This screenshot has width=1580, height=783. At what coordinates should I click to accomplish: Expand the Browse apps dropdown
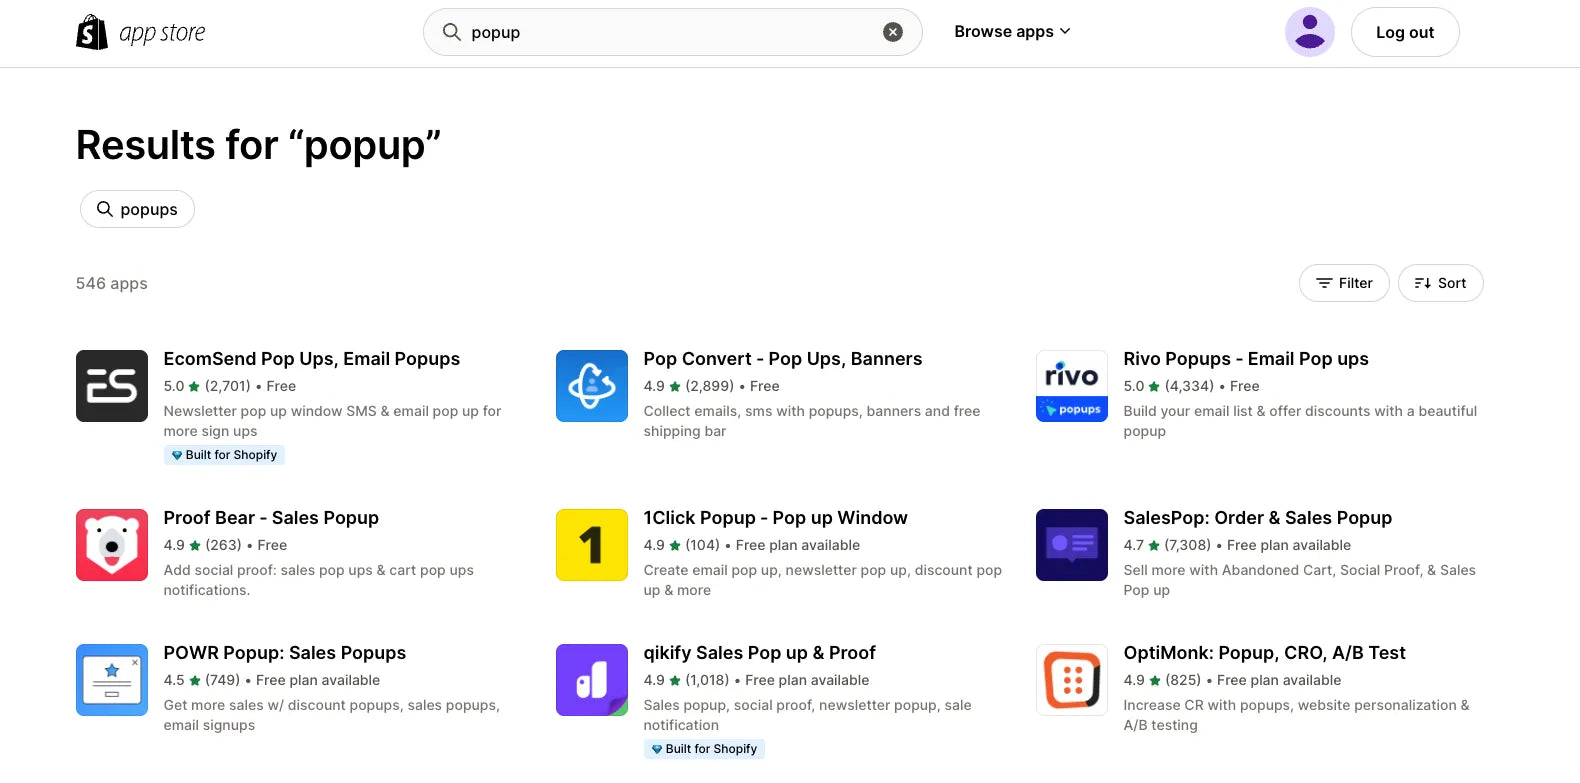point(1012,32)
